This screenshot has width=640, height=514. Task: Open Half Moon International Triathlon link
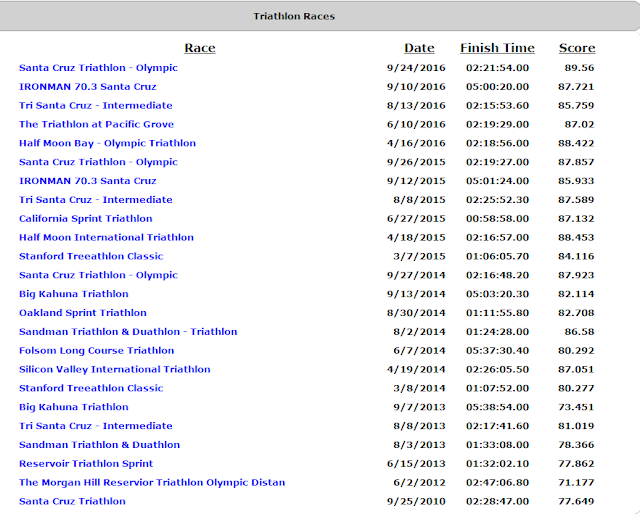click(x=106, y=237)
